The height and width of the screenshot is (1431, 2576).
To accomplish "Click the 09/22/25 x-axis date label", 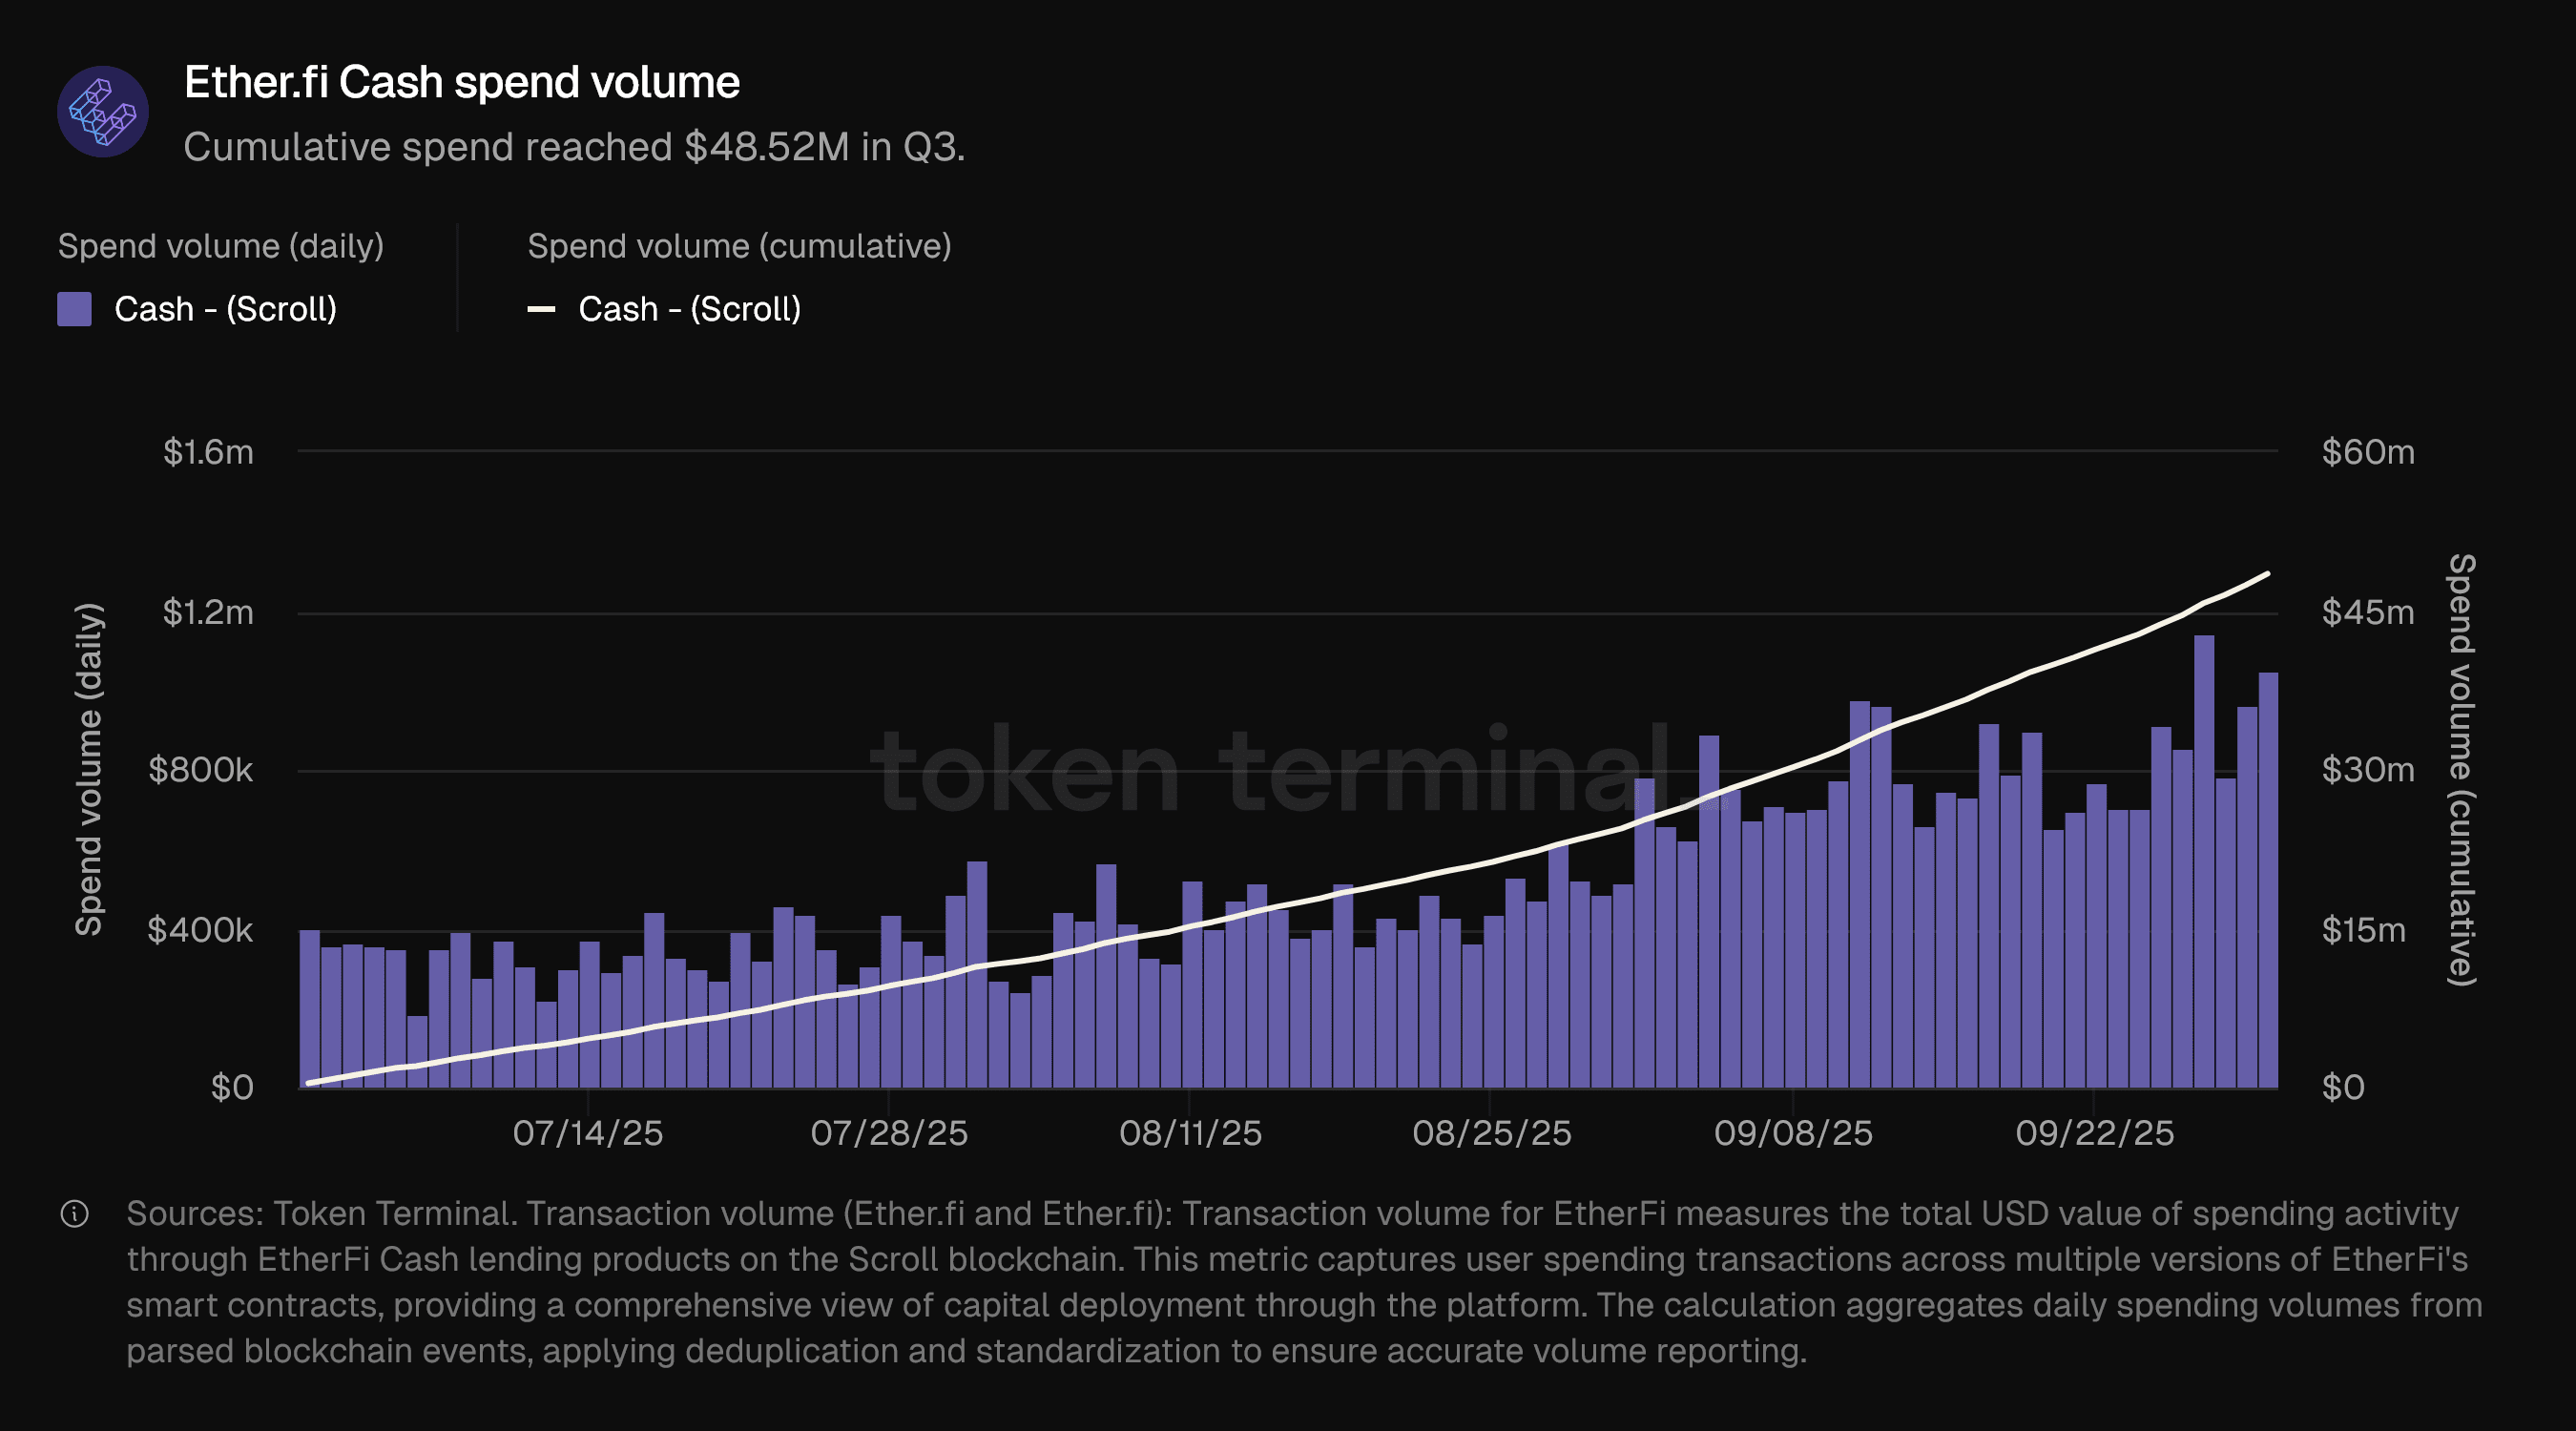I will pos(2094,1133).
